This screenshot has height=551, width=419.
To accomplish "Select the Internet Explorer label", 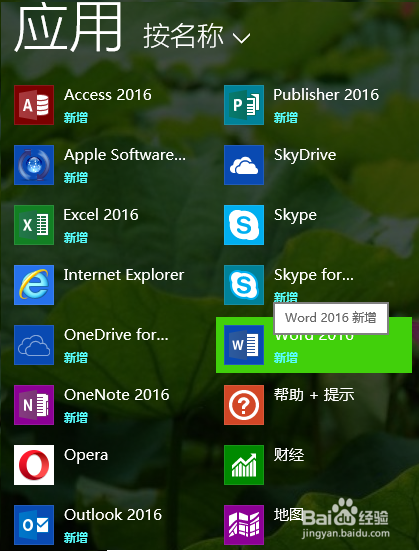I will point(124,275).
